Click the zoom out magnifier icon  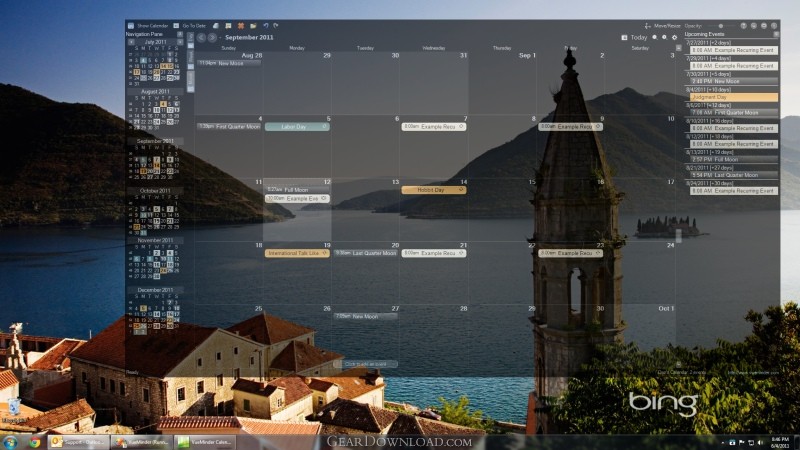[655, 37]
